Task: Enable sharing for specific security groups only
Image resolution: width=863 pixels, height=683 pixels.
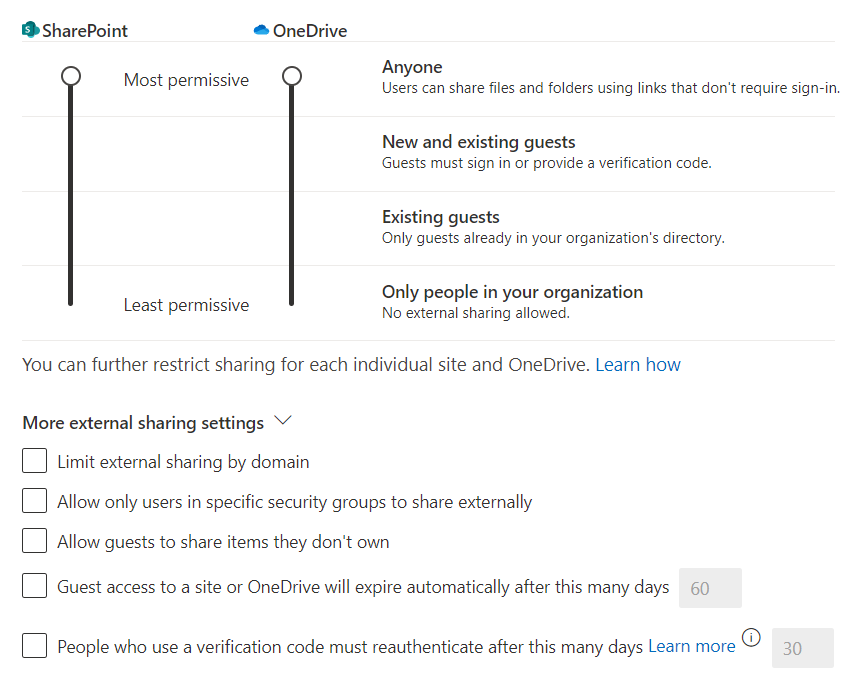Action: (x=34, y=502)
